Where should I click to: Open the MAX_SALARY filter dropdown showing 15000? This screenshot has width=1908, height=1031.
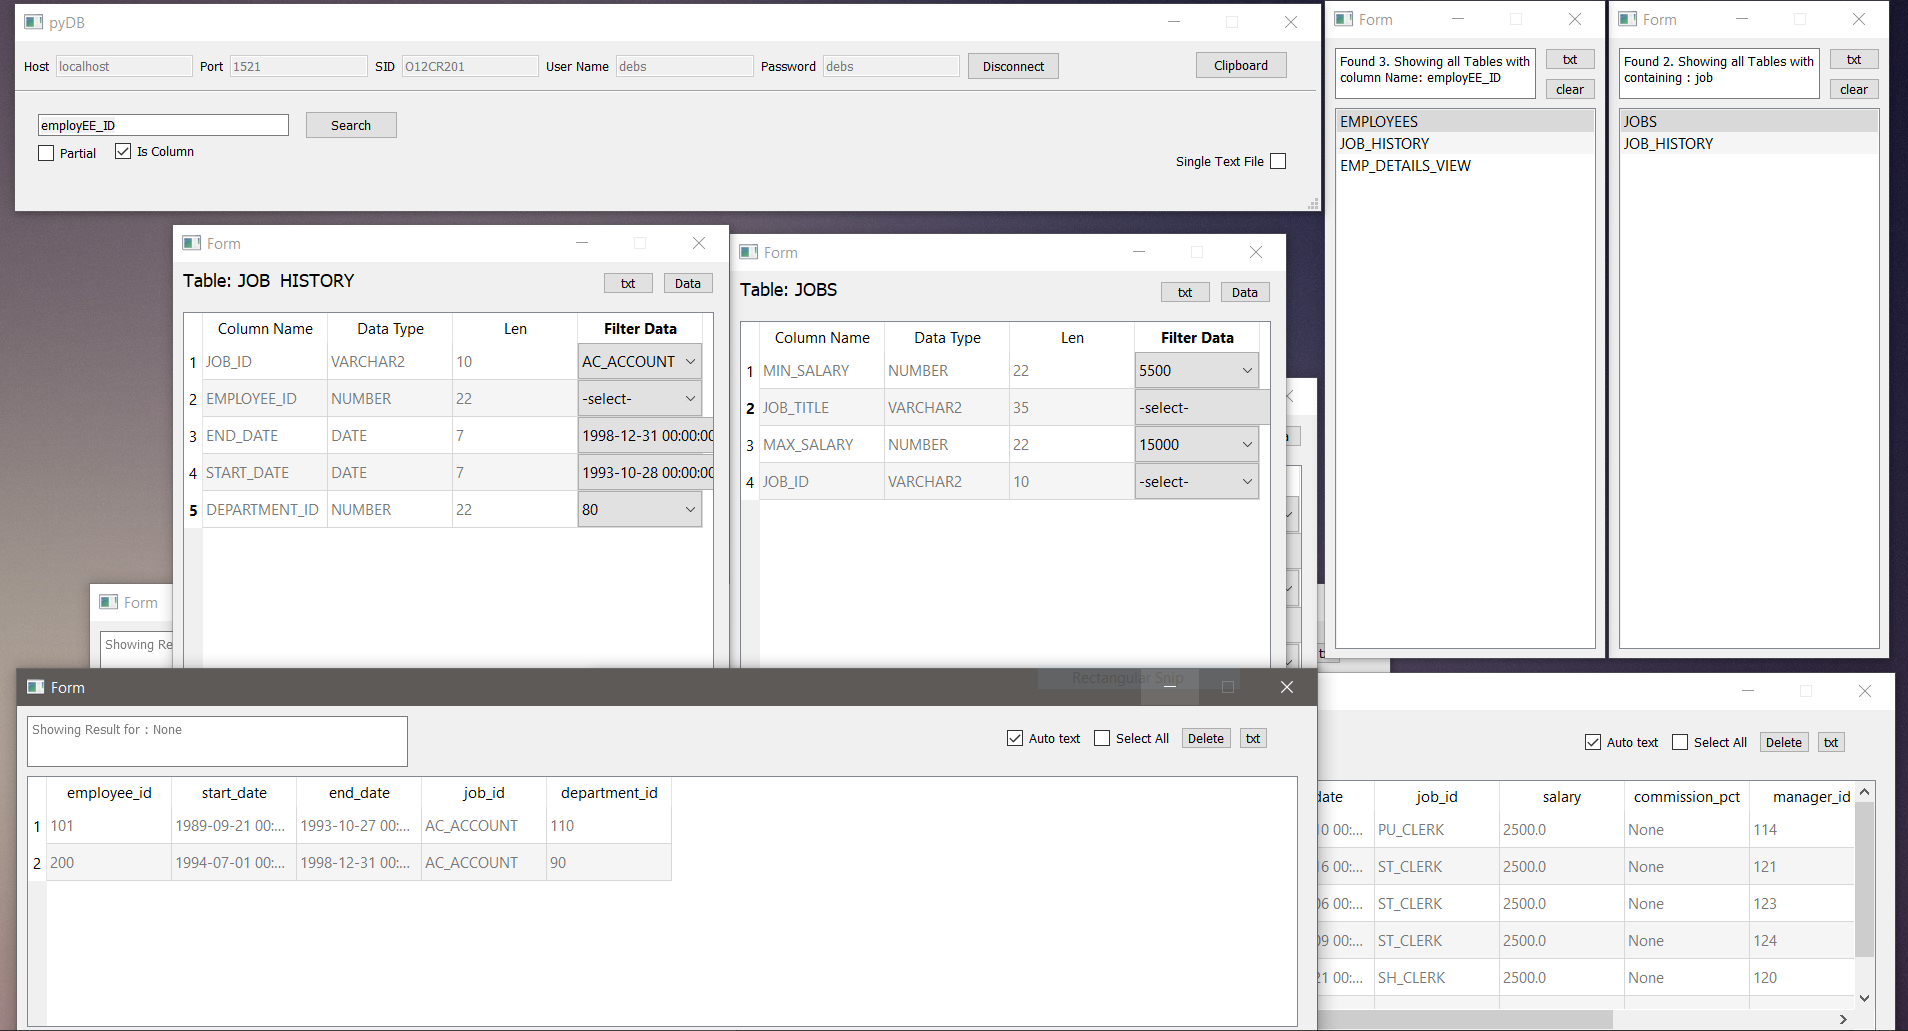[1196, 444]
